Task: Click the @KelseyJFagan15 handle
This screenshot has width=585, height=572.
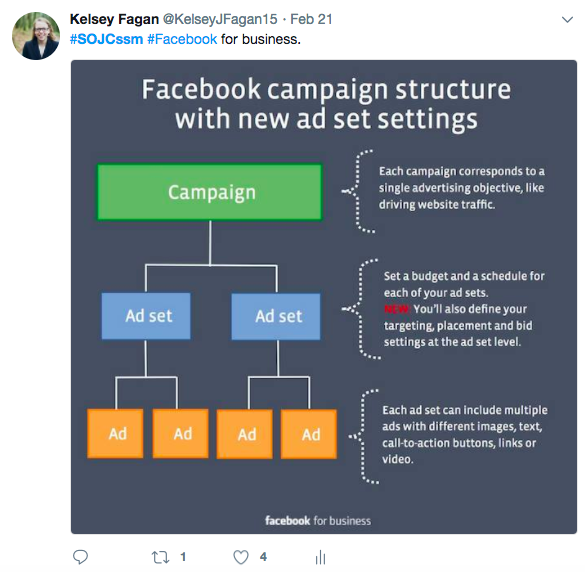Action: tap(220, 19)
